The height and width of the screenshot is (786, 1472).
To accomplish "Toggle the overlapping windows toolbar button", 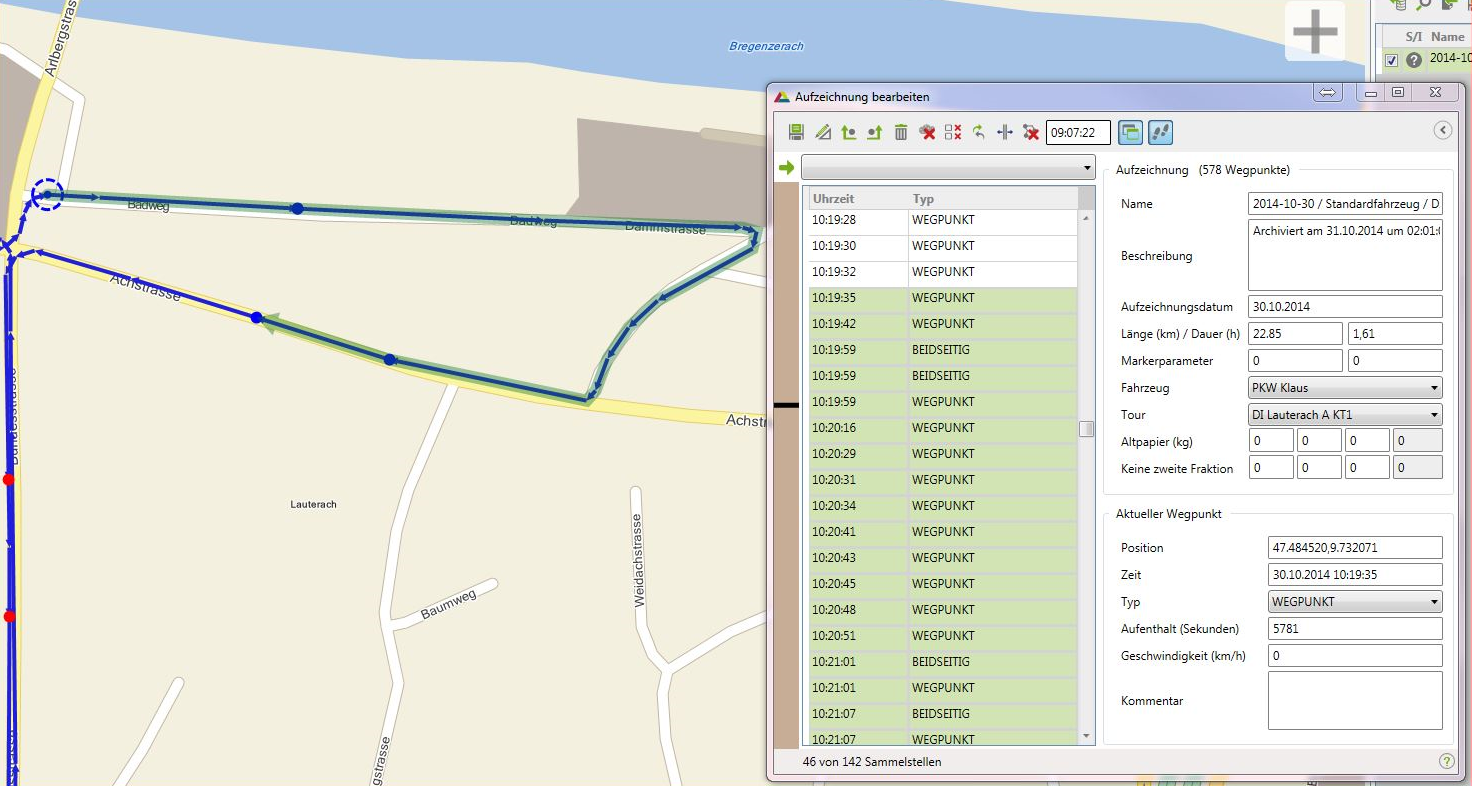I will (x=1130, y=132).
